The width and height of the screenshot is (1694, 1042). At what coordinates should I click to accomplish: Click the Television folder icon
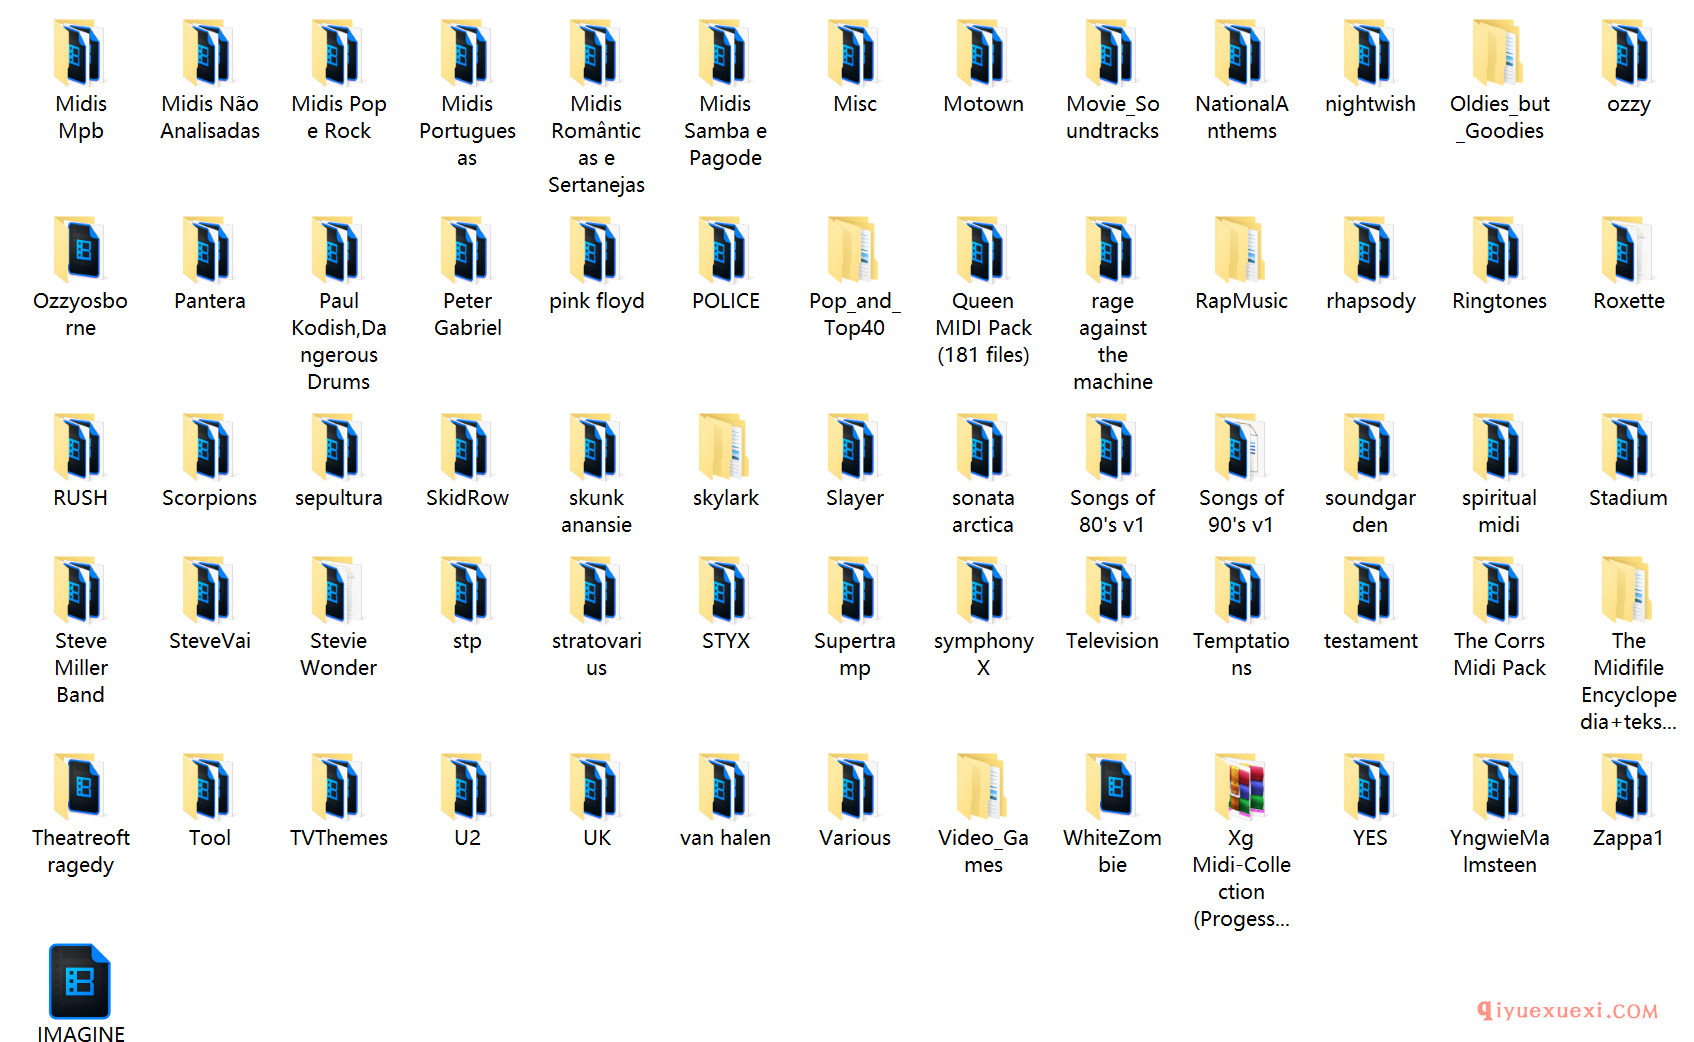coord(1112,591)
